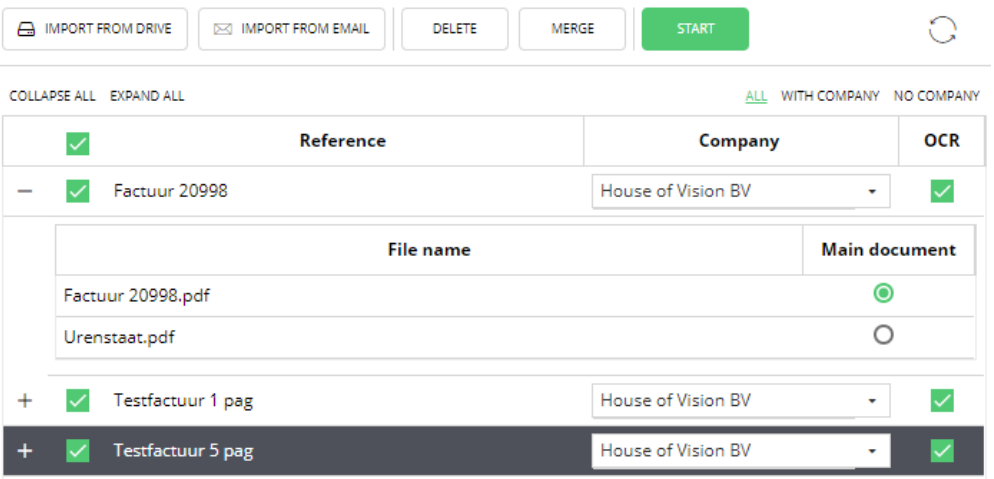Click the green Start button

tap(695, 29)
